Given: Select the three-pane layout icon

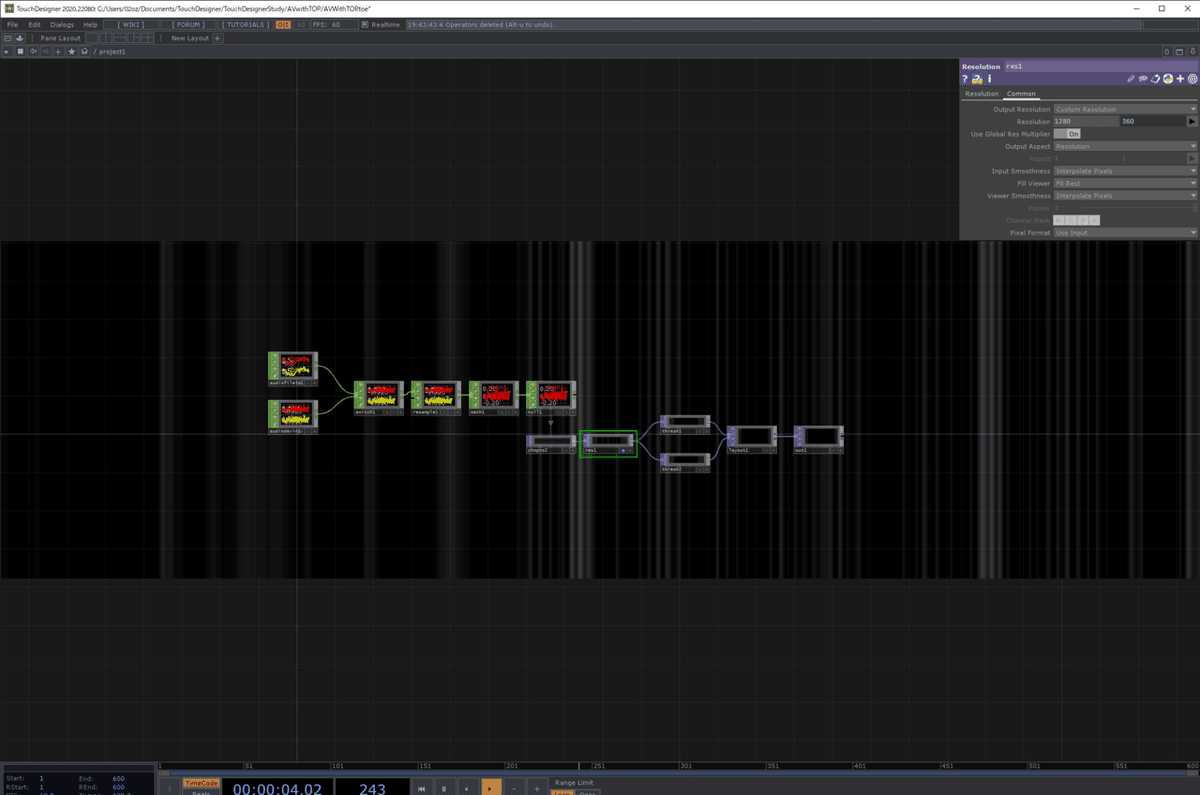Looking at the screenshot, I should (134, 38).
